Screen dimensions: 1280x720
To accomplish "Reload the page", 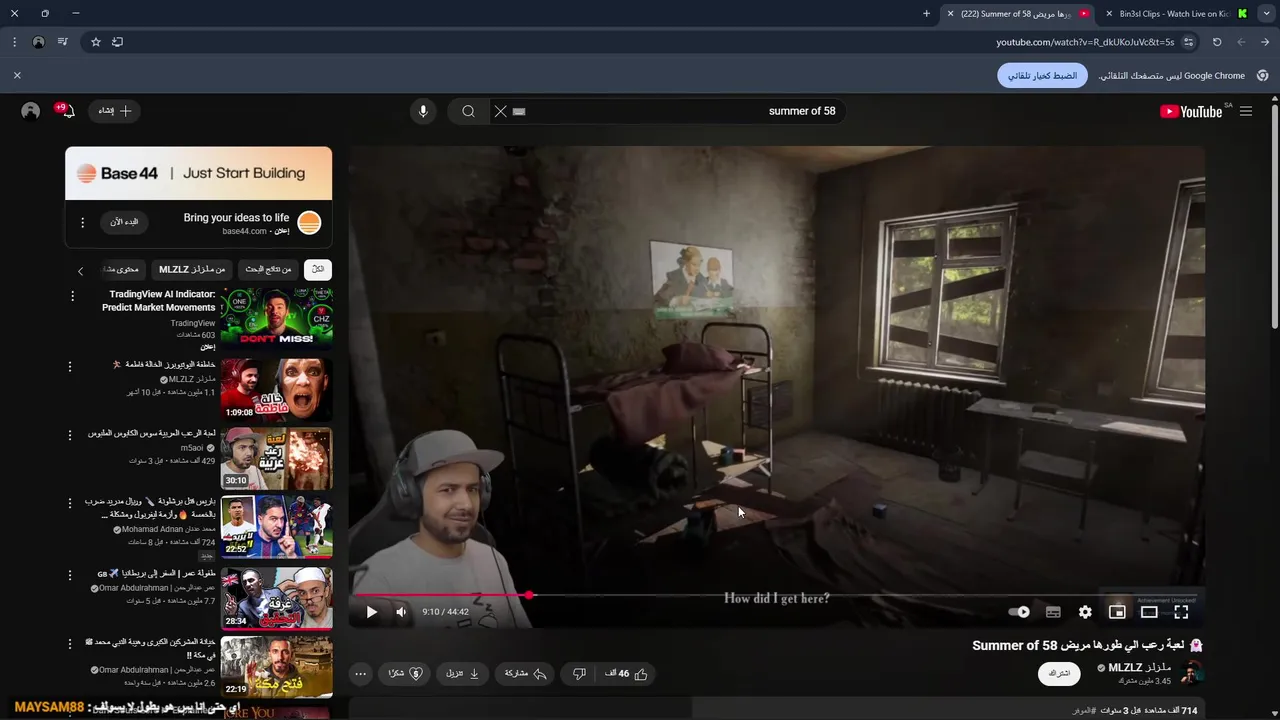I will 1217,42.
